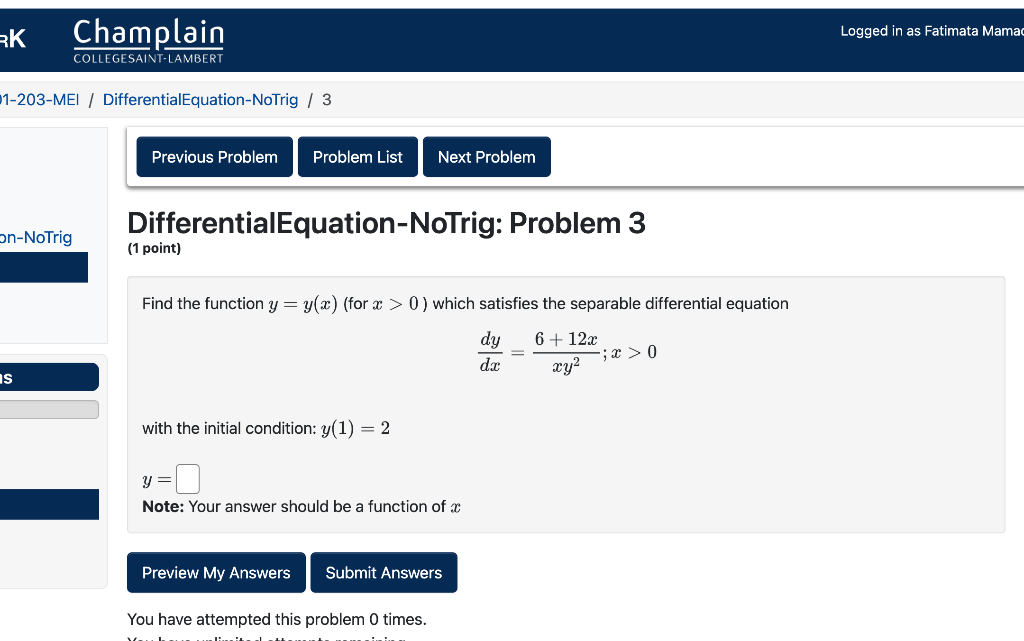Click Submit Answers
Image resolution: width=1024 pixels, height=641 pixels.
(384, 572)
